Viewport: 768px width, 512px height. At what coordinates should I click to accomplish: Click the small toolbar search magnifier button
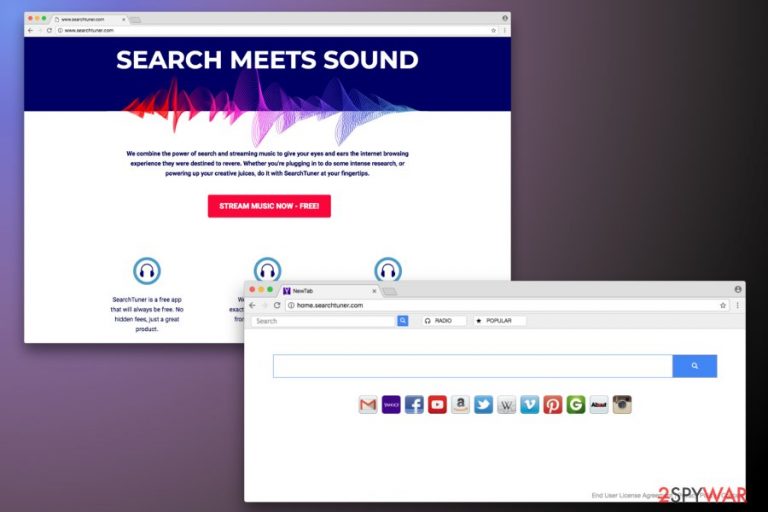403,321
